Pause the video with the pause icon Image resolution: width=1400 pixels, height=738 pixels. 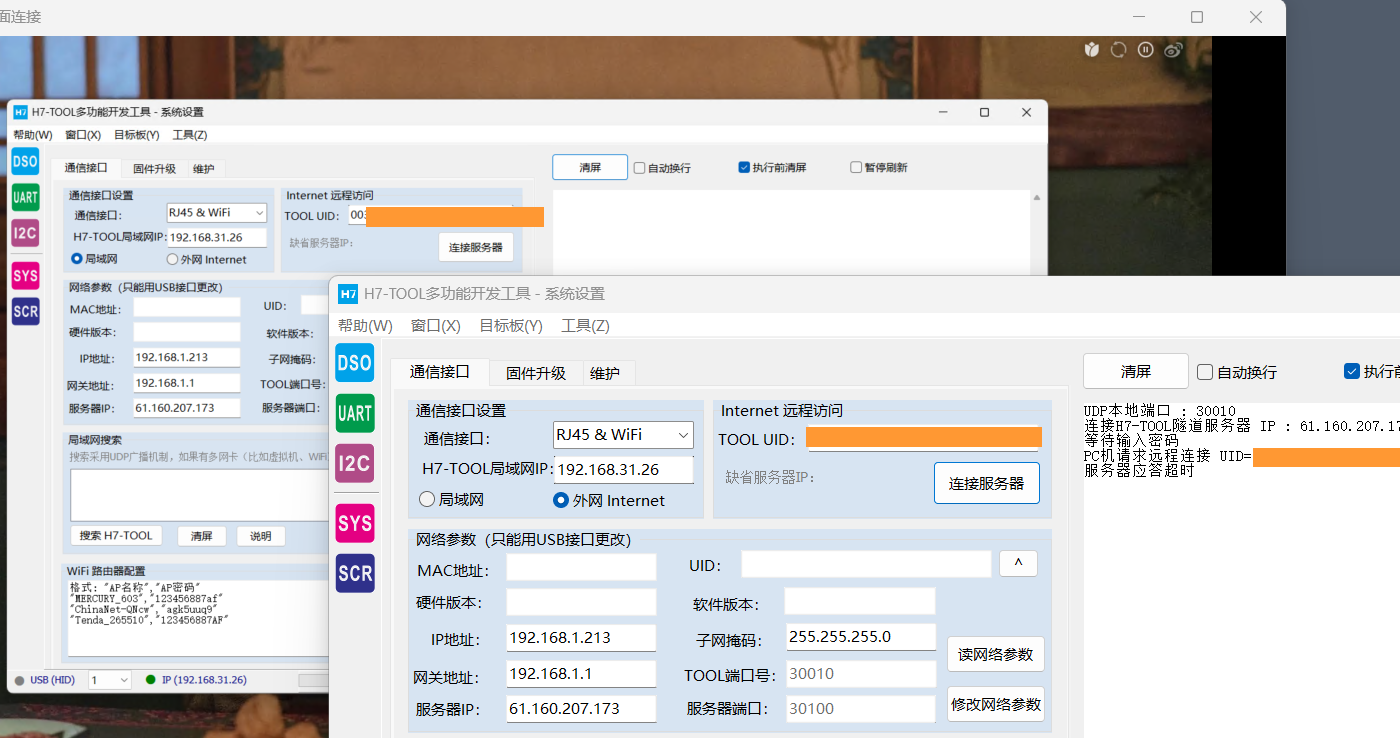click(1146, 50)
